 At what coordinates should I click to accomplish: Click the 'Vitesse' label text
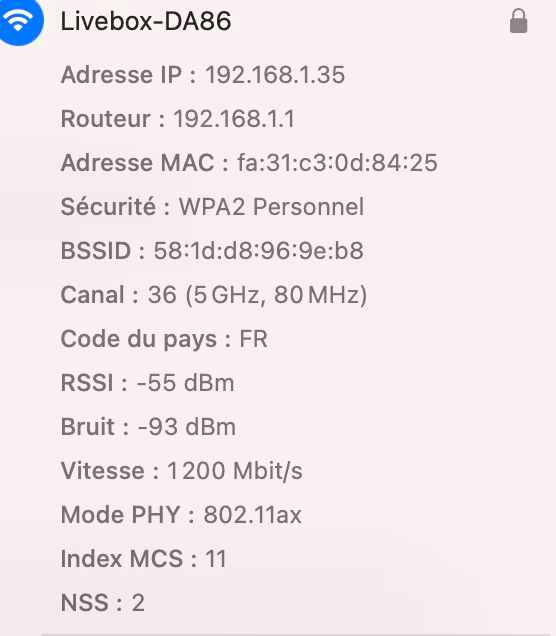[103, 471]
